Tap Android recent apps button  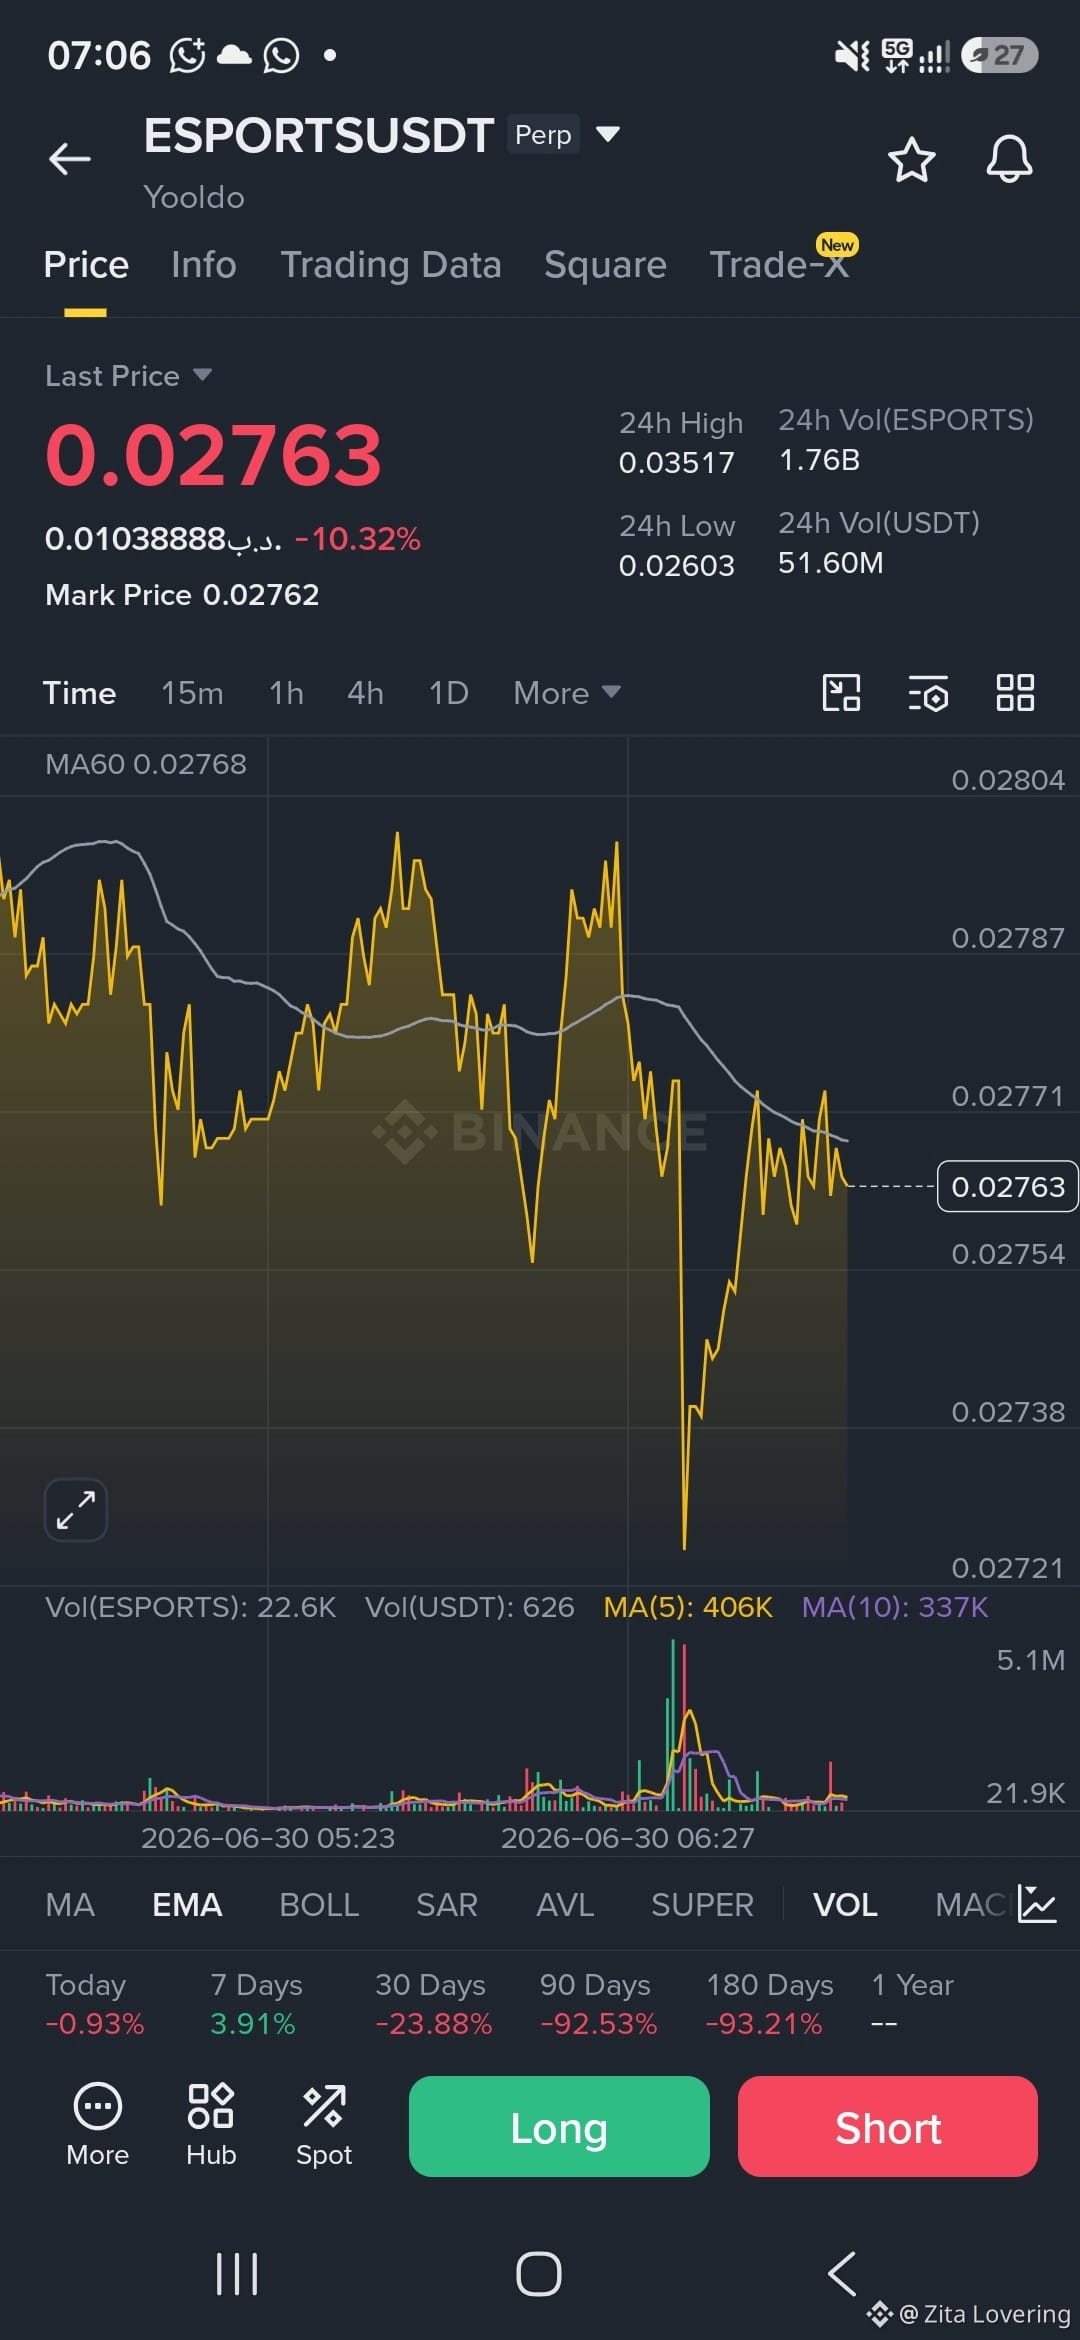[237, 2275]
